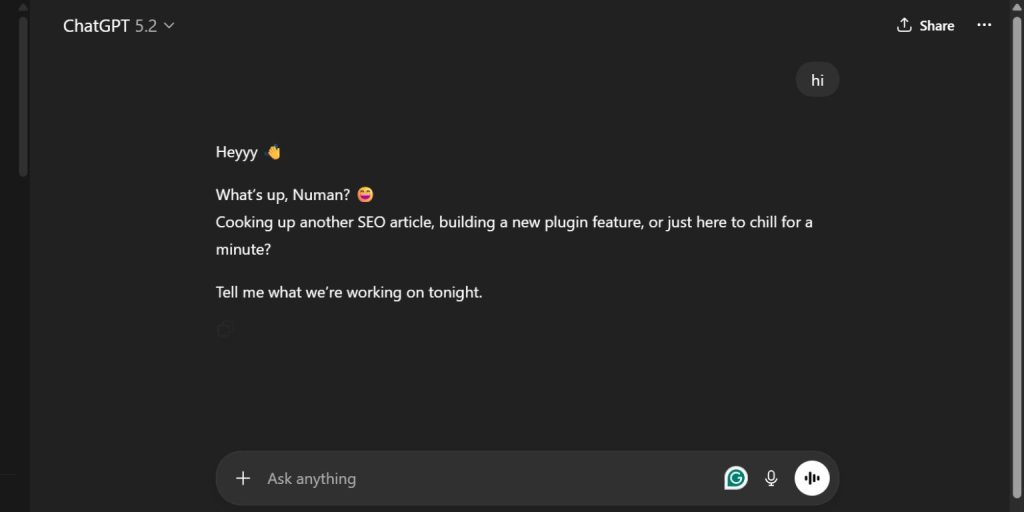Click the upload arrow icon beside Share
Viewport: 1024px width, 512px height.
(904, 25)
